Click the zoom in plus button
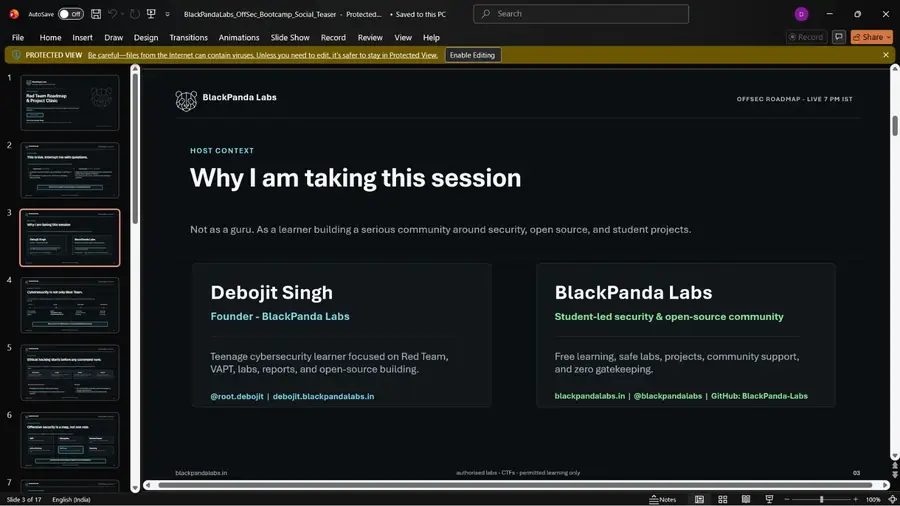This screenshot has width=900, height=506. point(855,500)
